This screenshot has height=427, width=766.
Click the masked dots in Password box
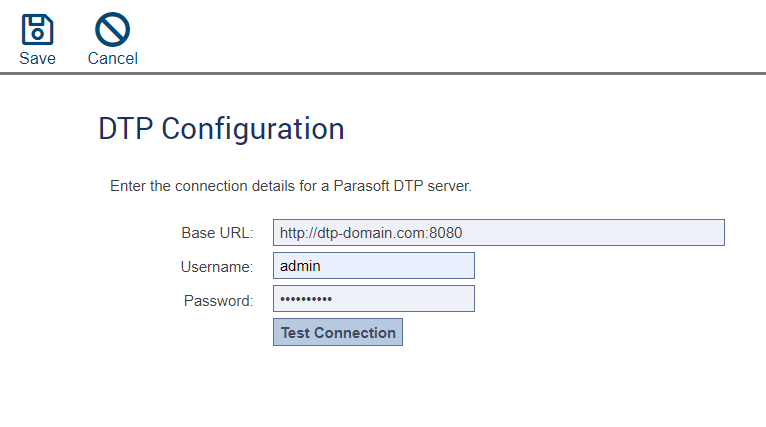coord(306,299)
